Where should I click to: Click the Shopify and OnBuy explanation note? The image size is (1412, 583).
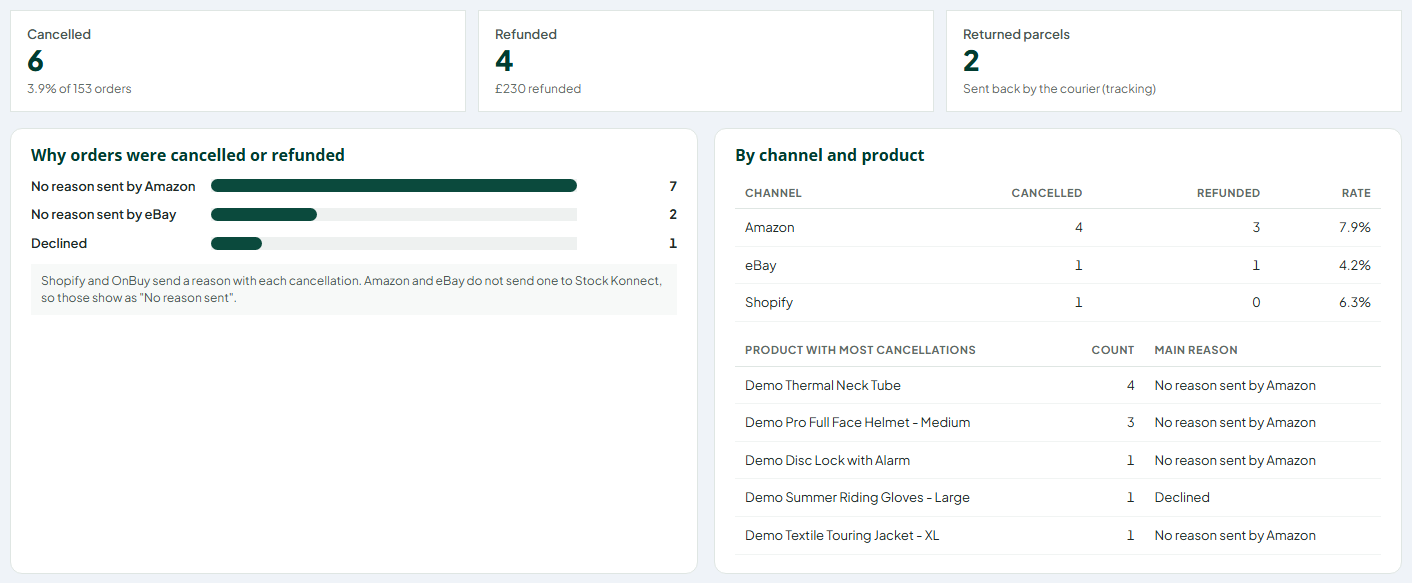[x=354, y=290]
